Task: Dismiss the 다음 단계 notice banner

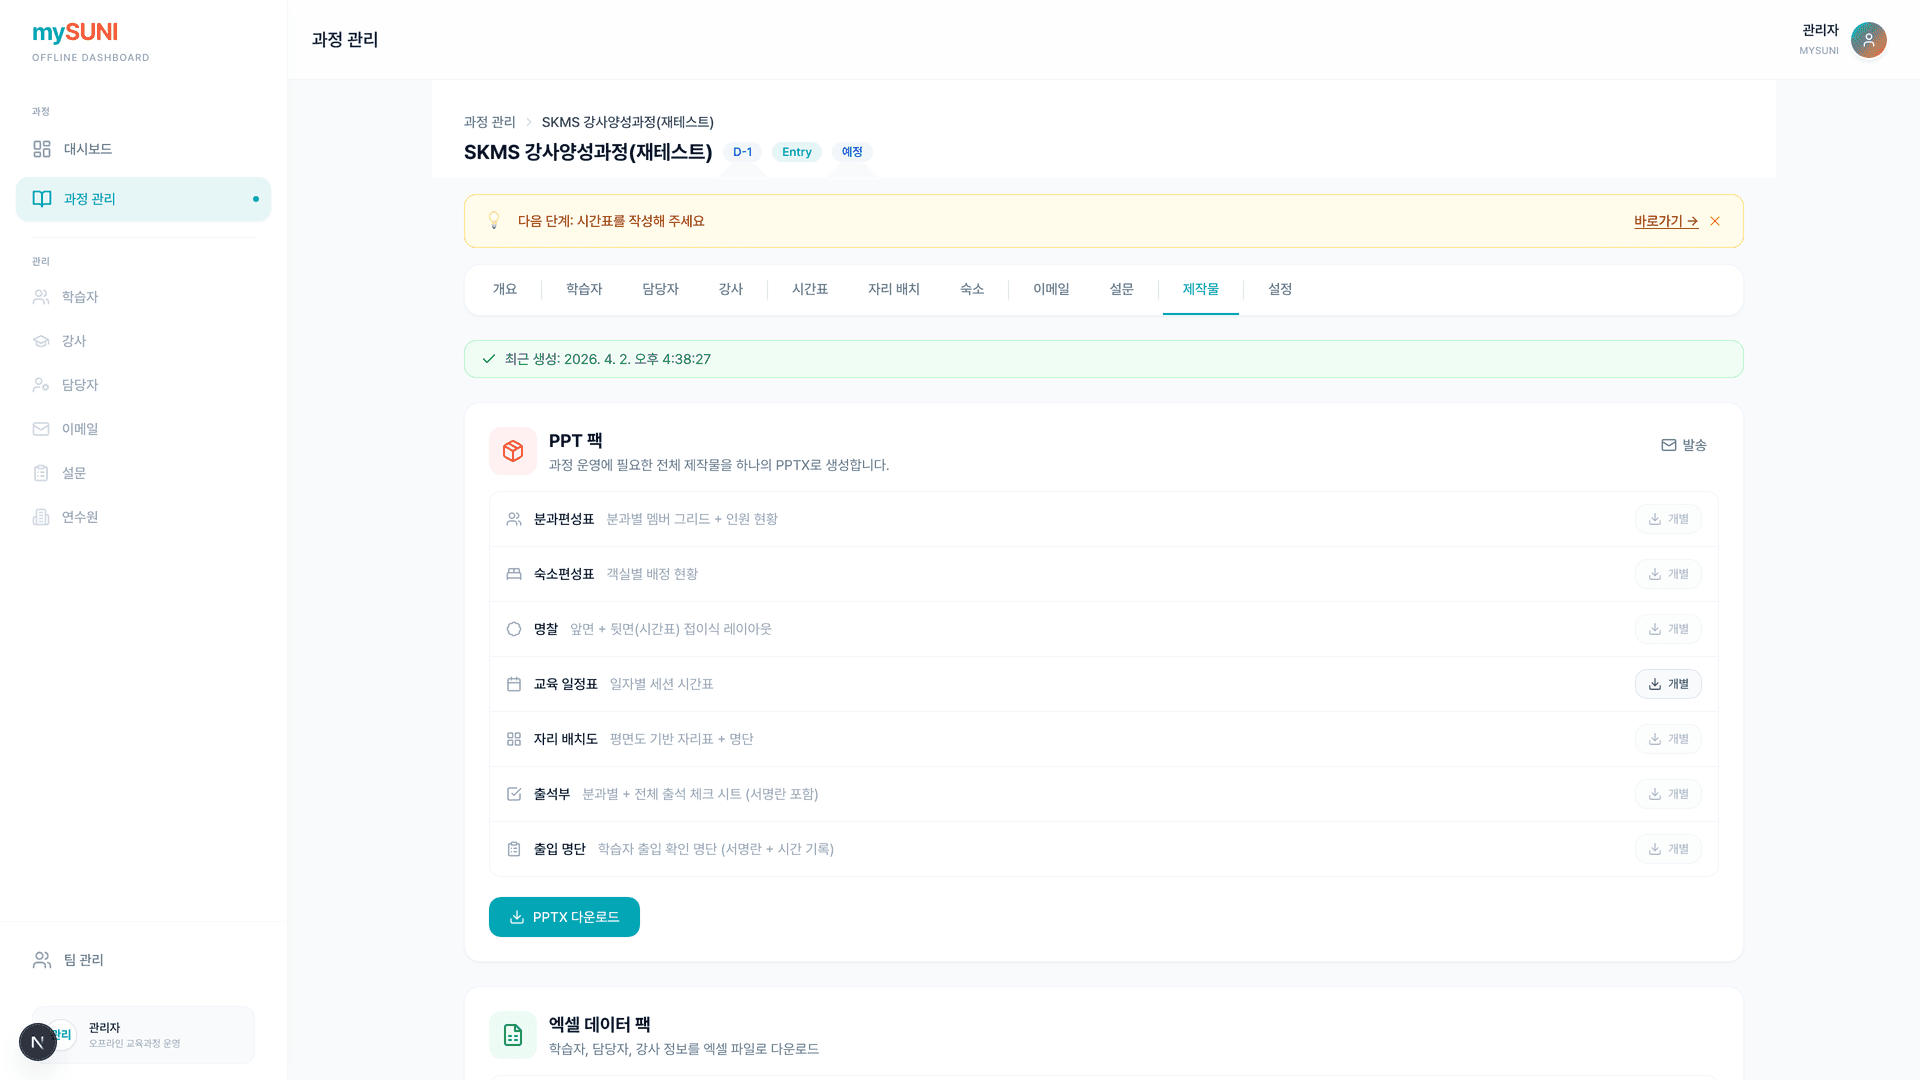Action: click(1715, 221)
